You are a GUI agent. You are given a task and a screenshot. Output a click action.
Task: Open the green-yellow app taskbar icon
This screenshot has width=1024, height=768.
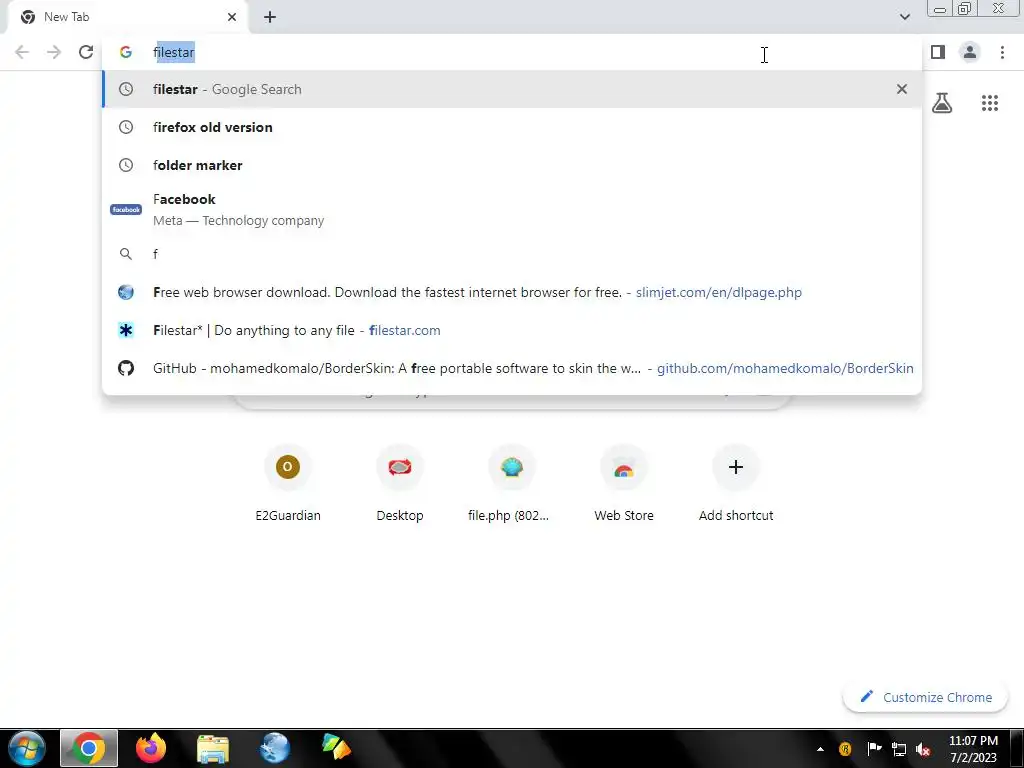tap(336, 748)
